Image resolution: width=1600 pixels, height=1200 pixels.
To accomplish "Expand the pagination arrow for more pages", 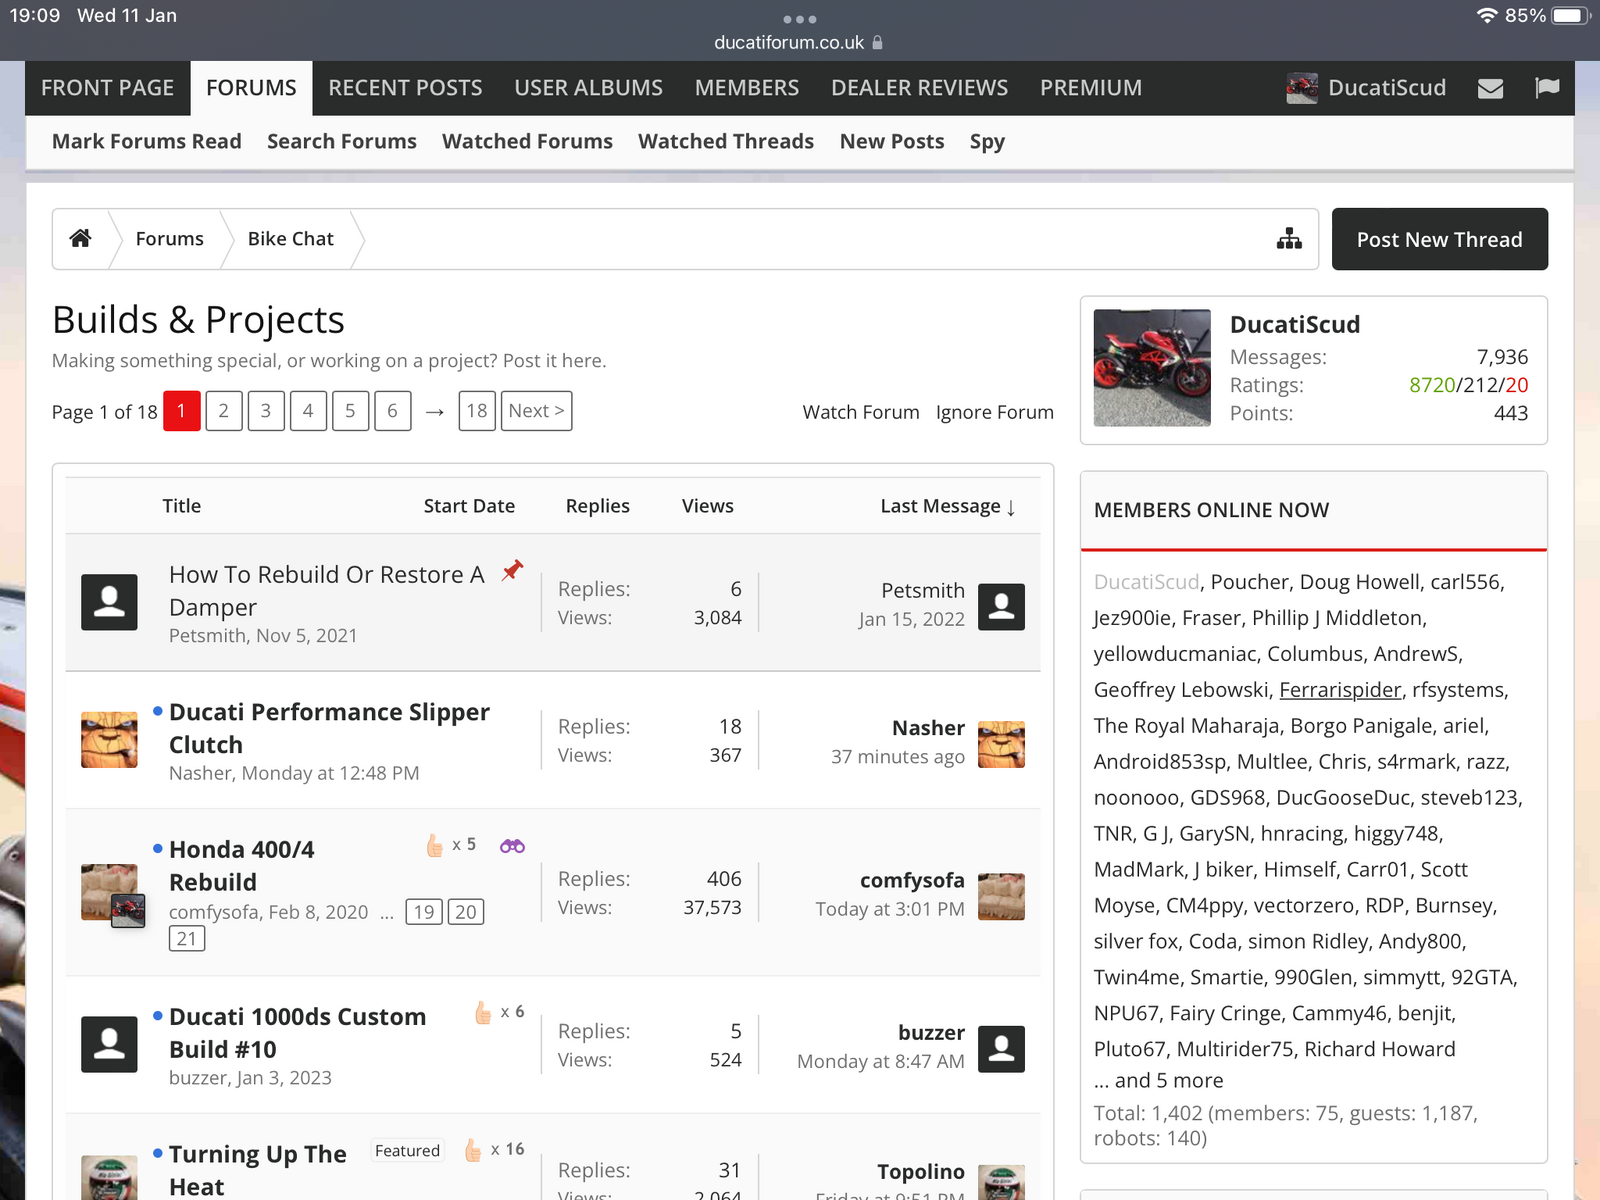I will [435, 412].
